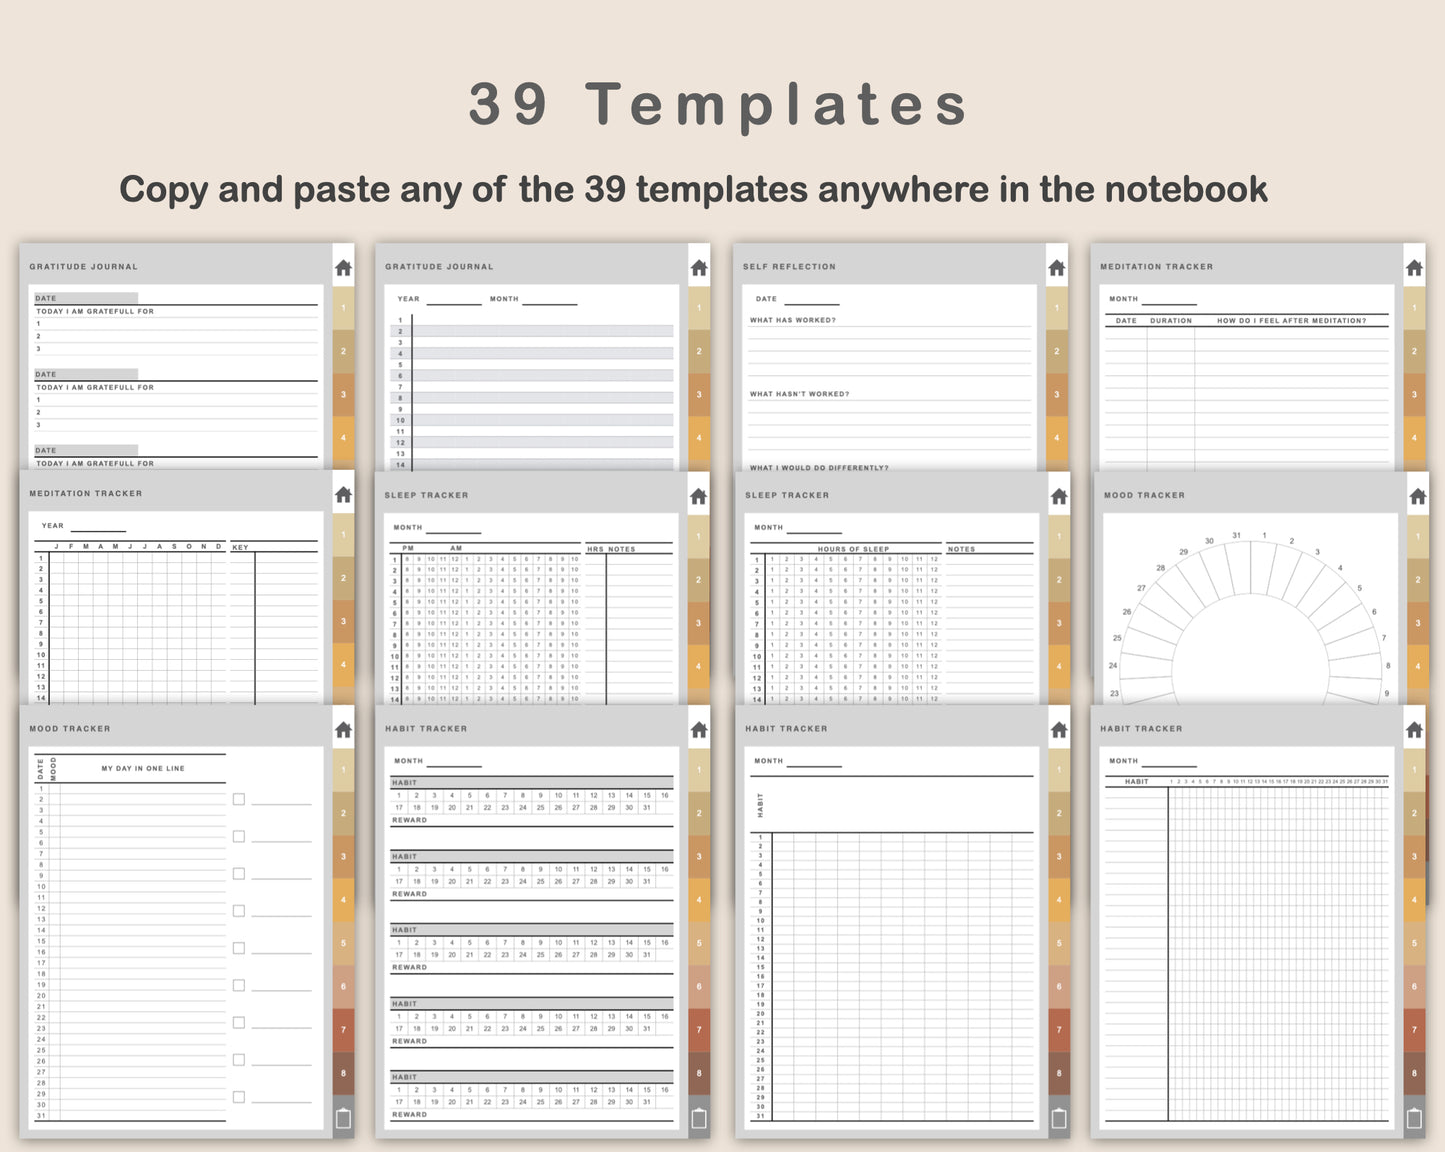Click home icon on Year/Month Gratitude Journal page
1445x1152 pixels.
[699, 268]
